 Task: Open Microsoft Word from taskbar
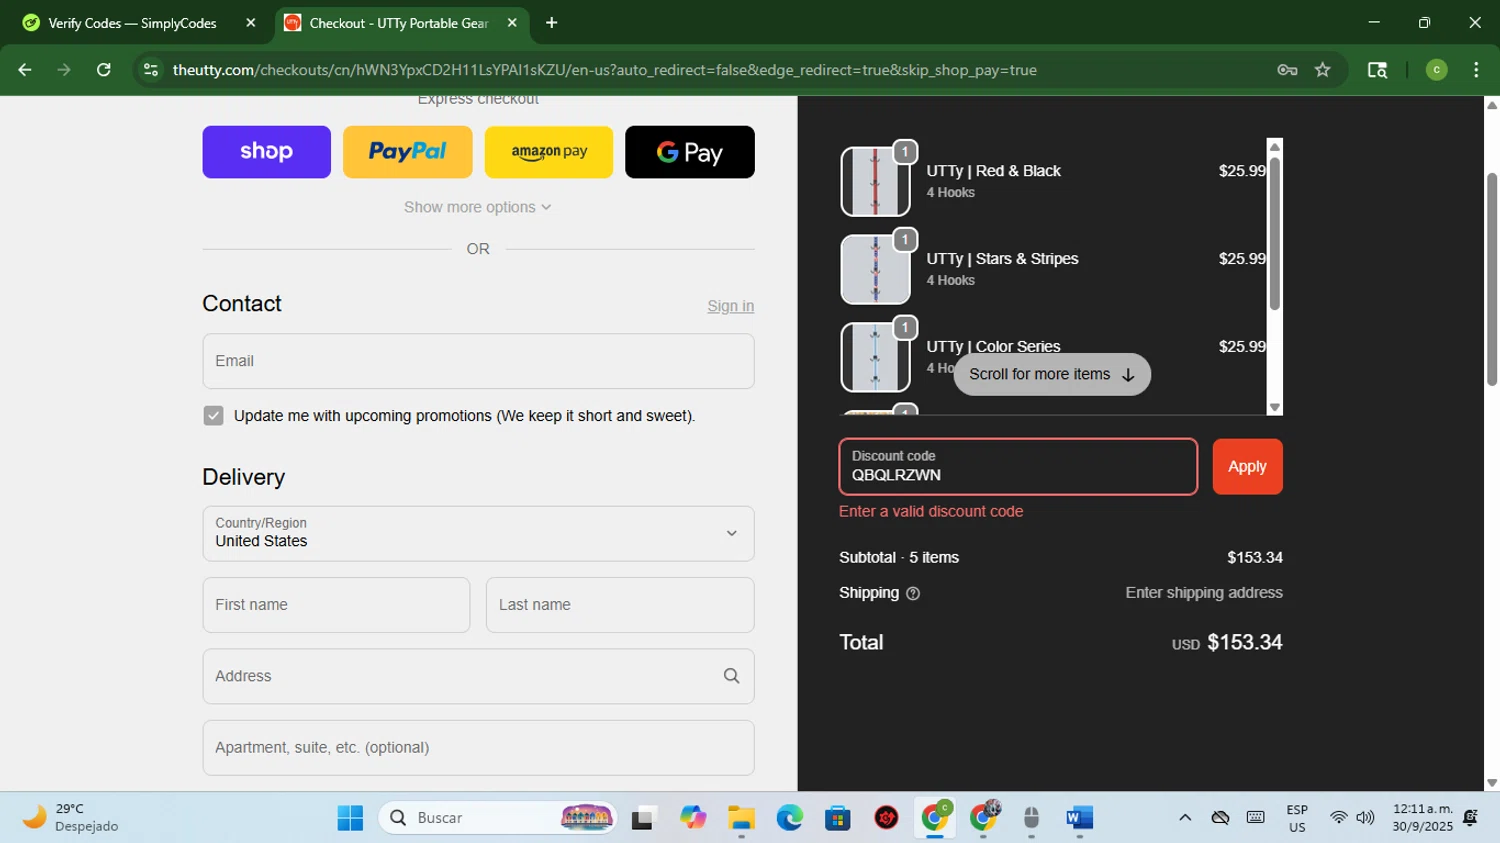(x=1080, y=818)
